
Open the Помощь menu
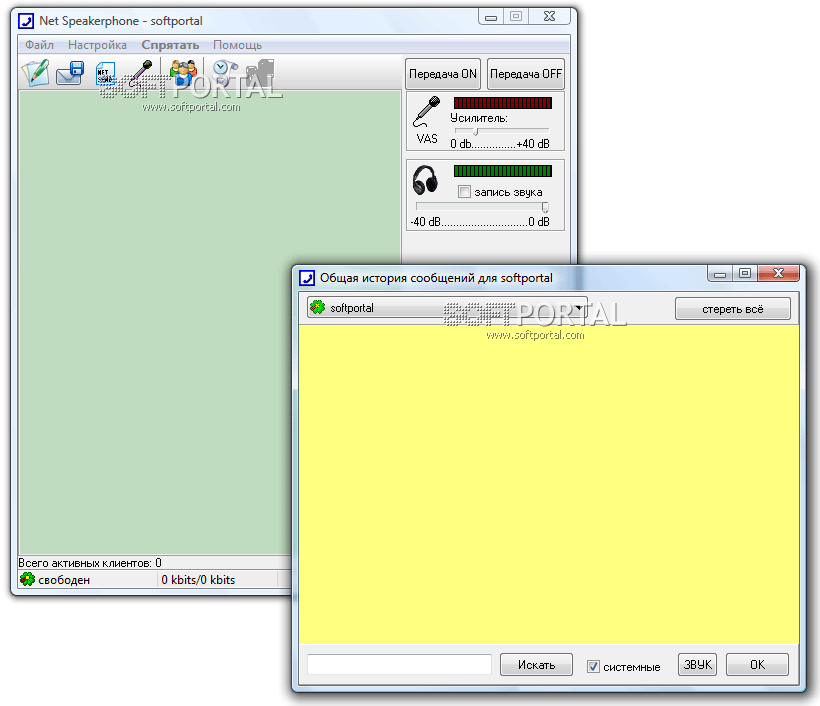pos(237,45)
